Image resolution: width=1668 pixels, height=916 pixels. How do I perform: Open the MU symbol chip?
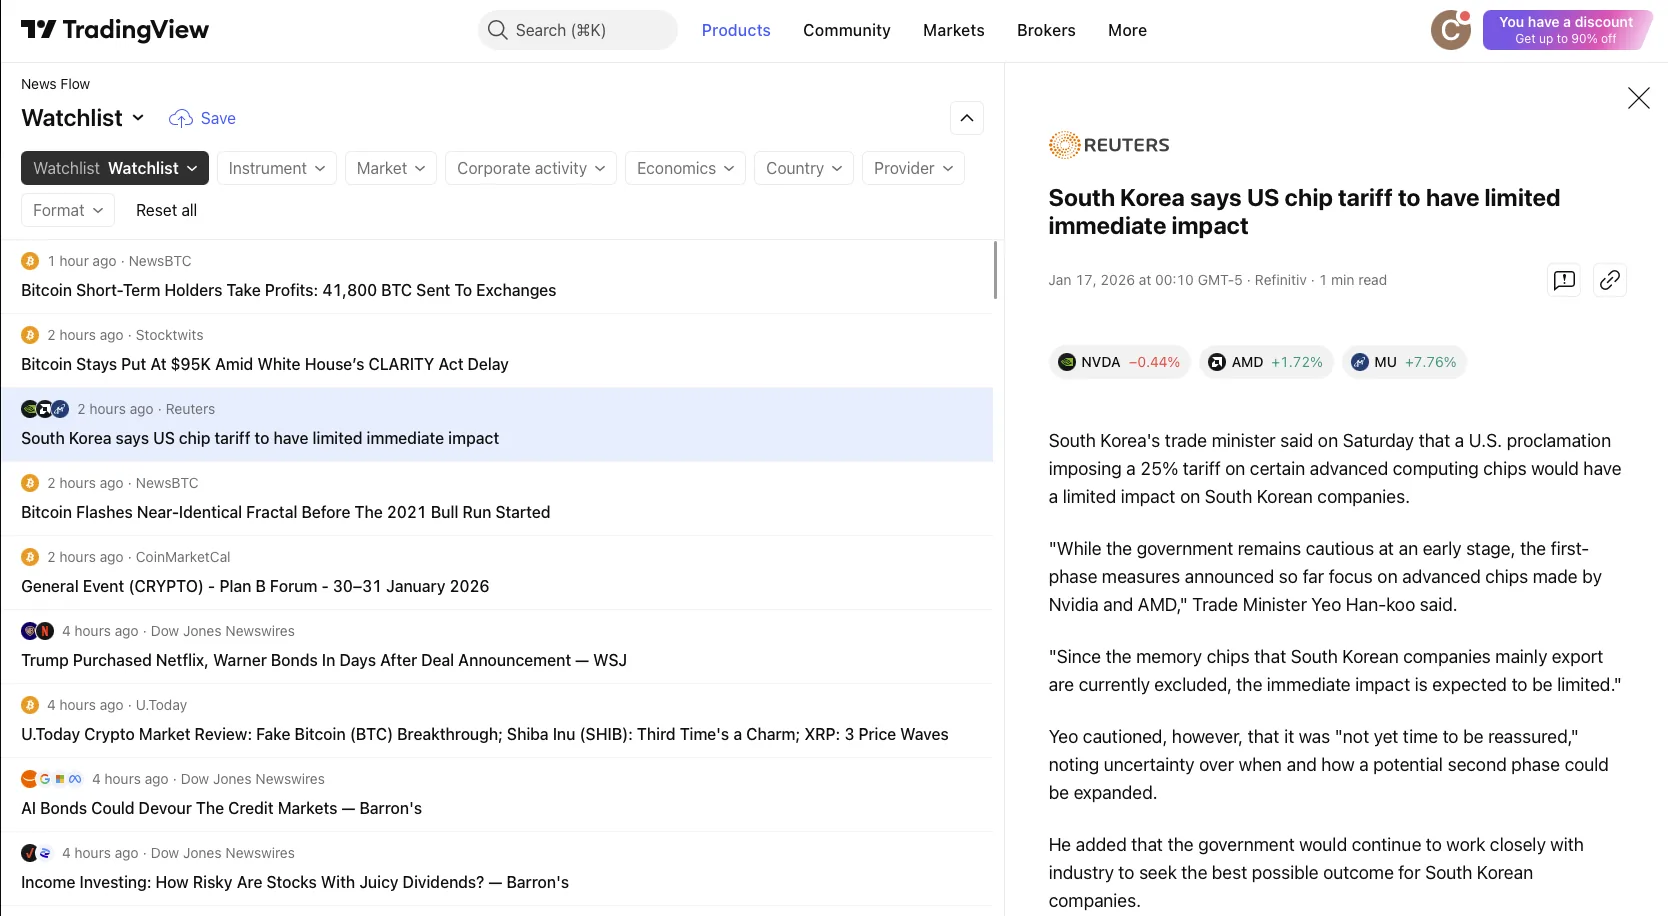pos(1403,362)
